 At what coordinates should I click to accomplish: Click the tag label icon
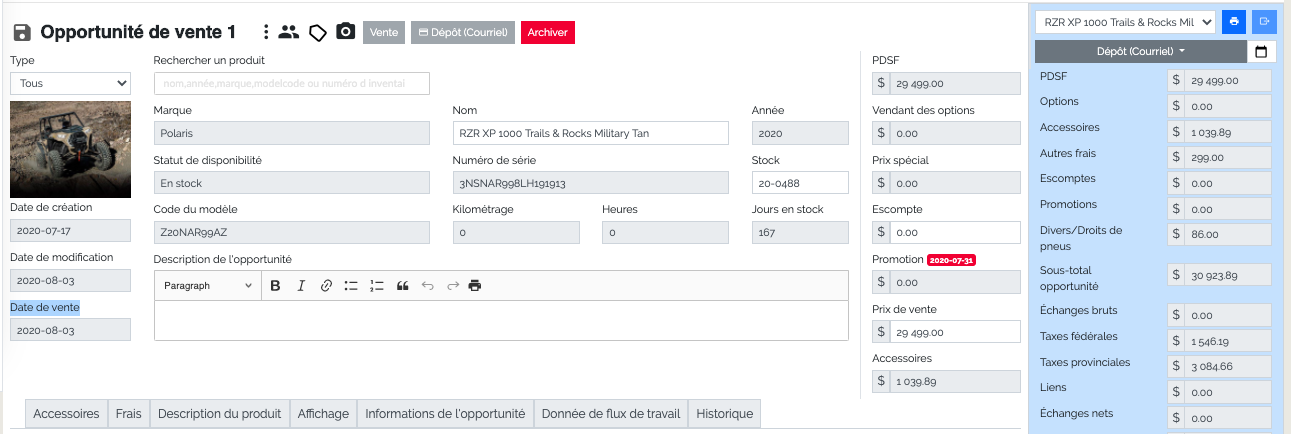317,32
